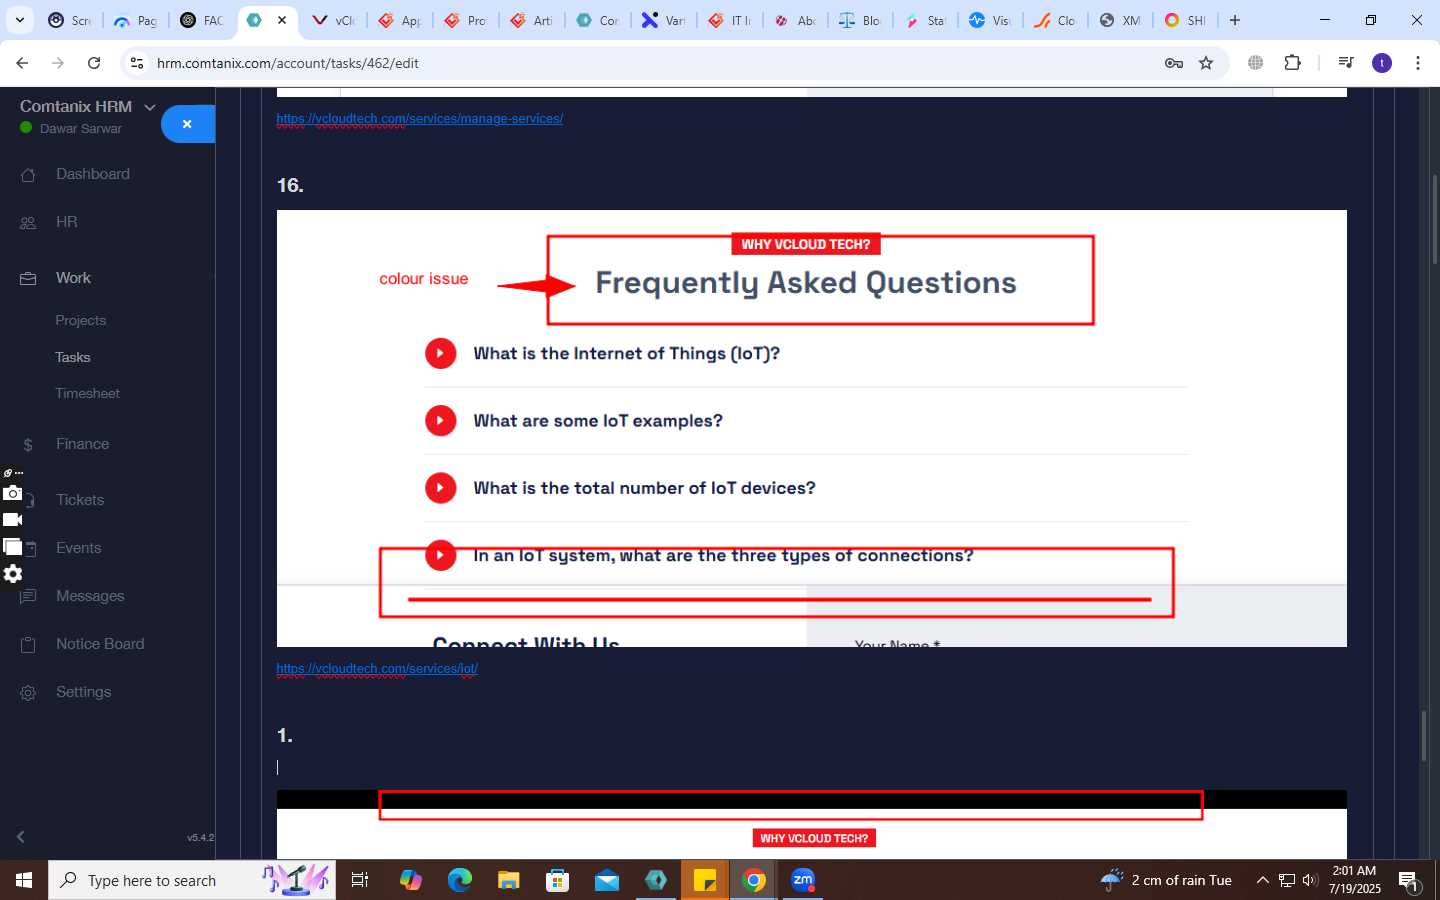
Task: Click the Work briefcase icon
Action: 28,279
